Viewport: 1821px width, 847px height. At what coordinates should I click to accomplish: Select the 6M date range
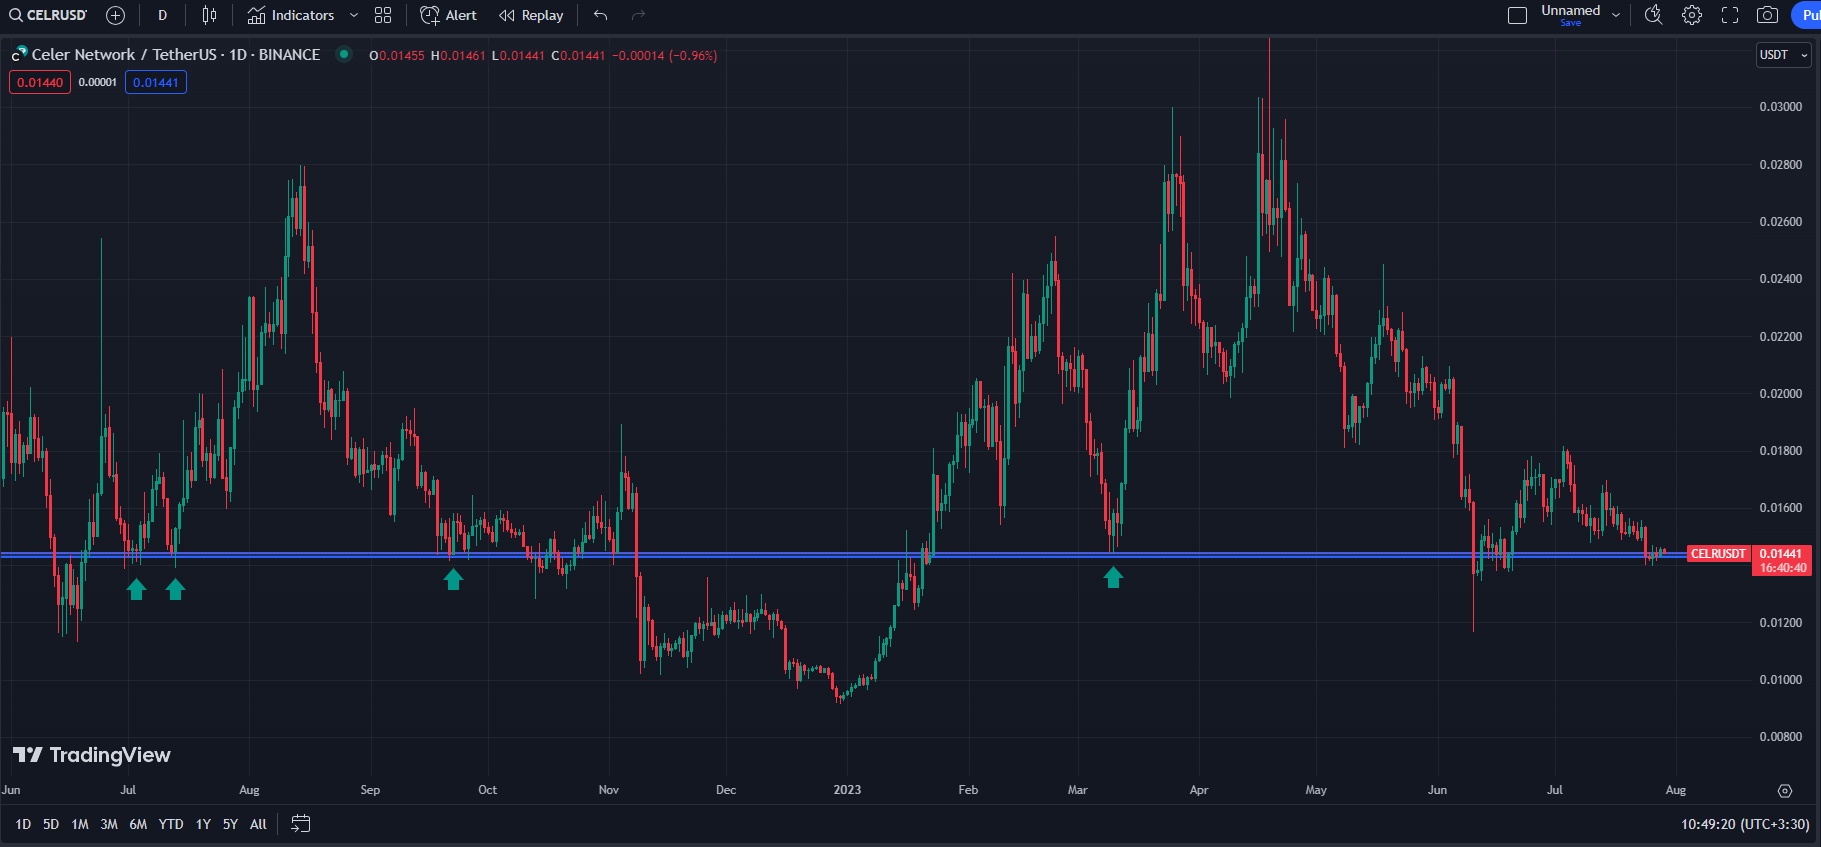[x=138, y=824]
